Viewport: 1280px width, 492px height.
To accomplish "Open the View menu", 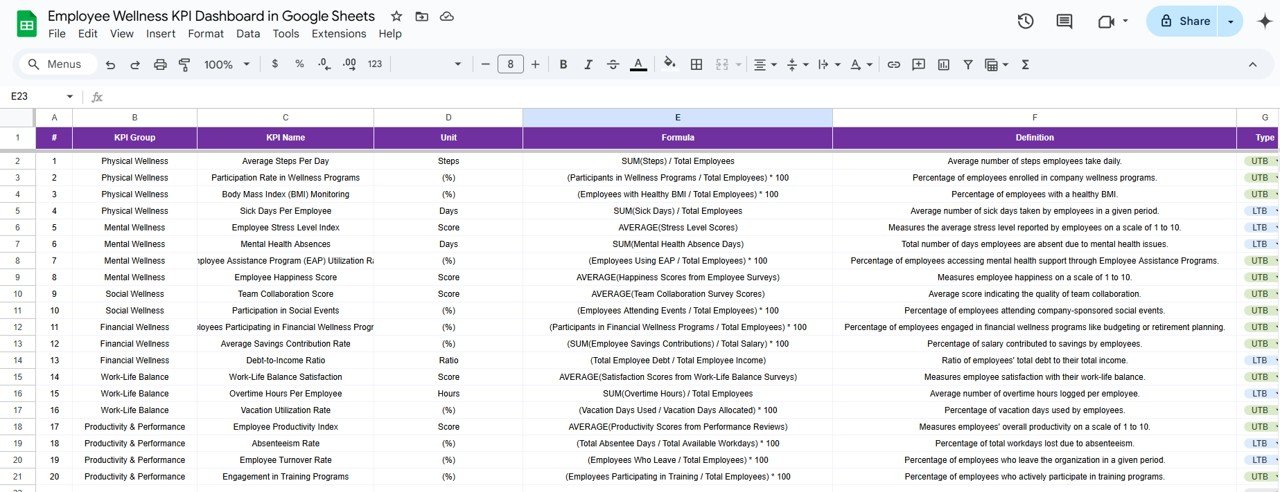I will click(122, 33).
